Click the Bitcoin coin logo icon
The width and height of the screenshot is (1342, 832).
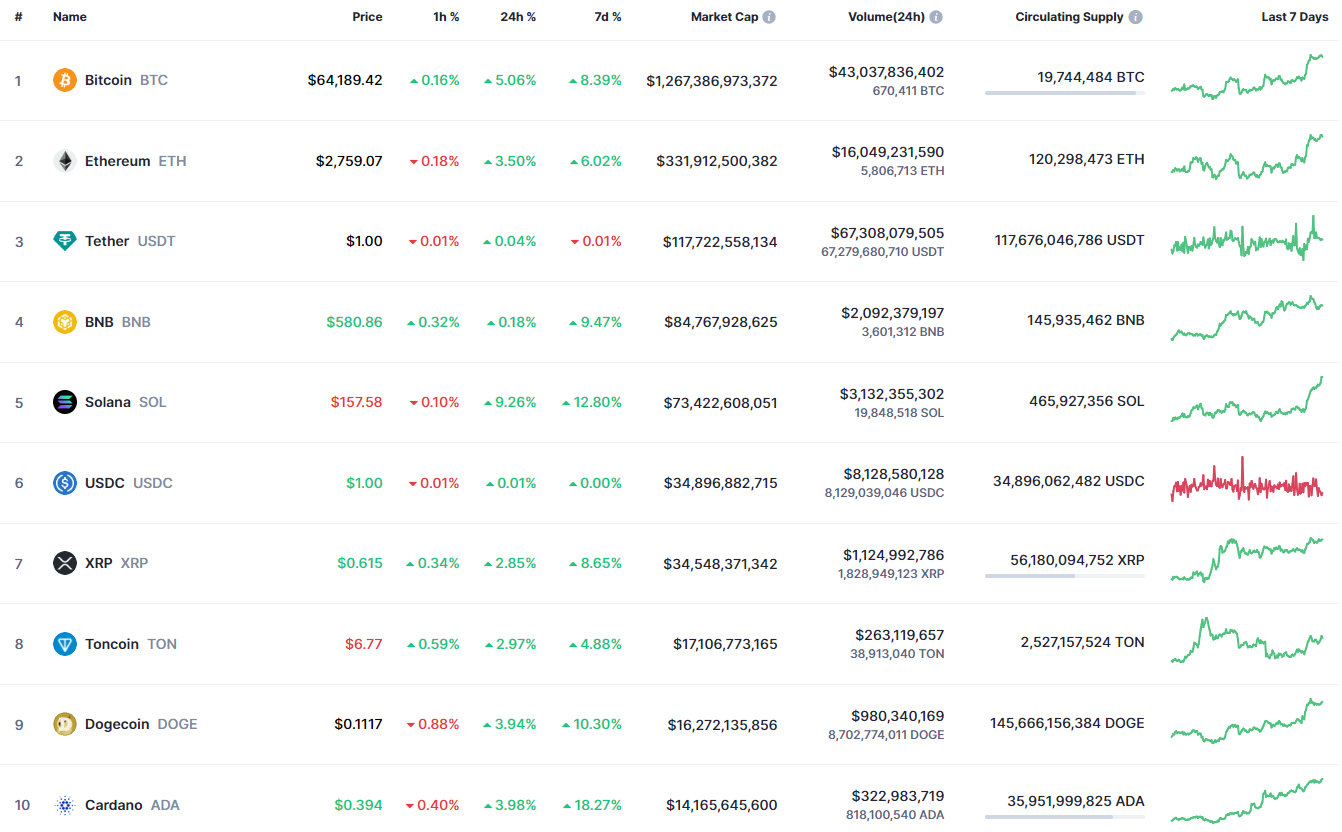65,80
